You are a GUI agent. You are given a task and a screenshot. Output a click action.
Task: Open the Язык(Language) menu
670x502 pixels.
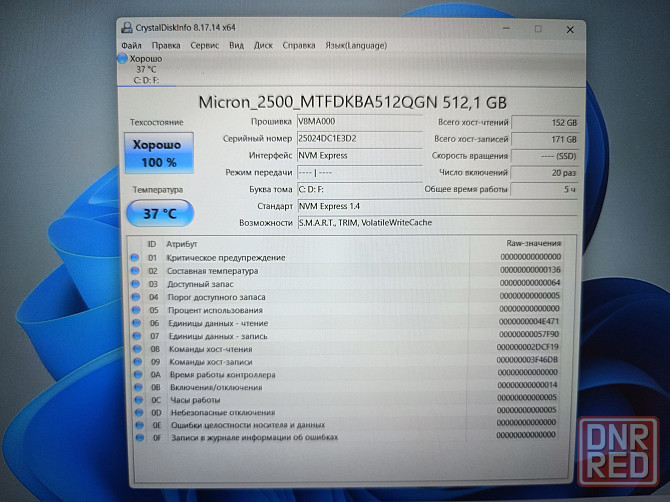[x=356, y=45]
